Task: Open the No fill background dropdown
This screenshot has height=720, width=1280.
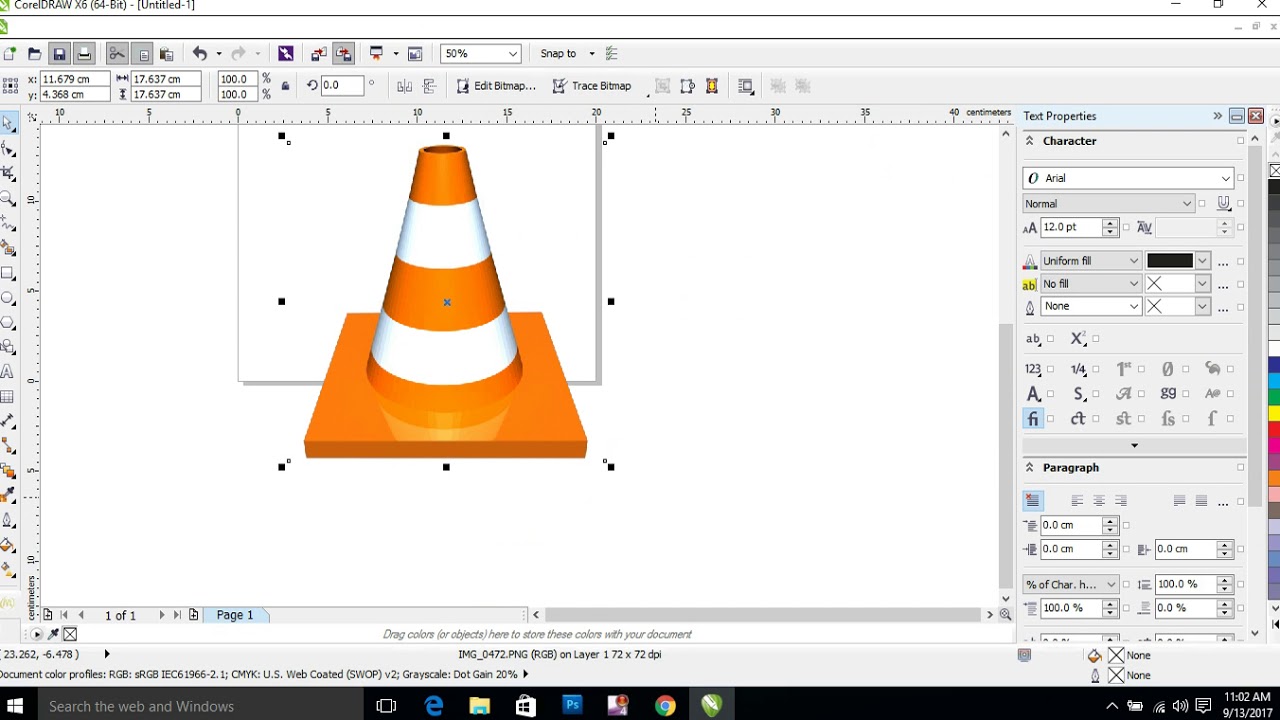Action: coord(1134,284)
